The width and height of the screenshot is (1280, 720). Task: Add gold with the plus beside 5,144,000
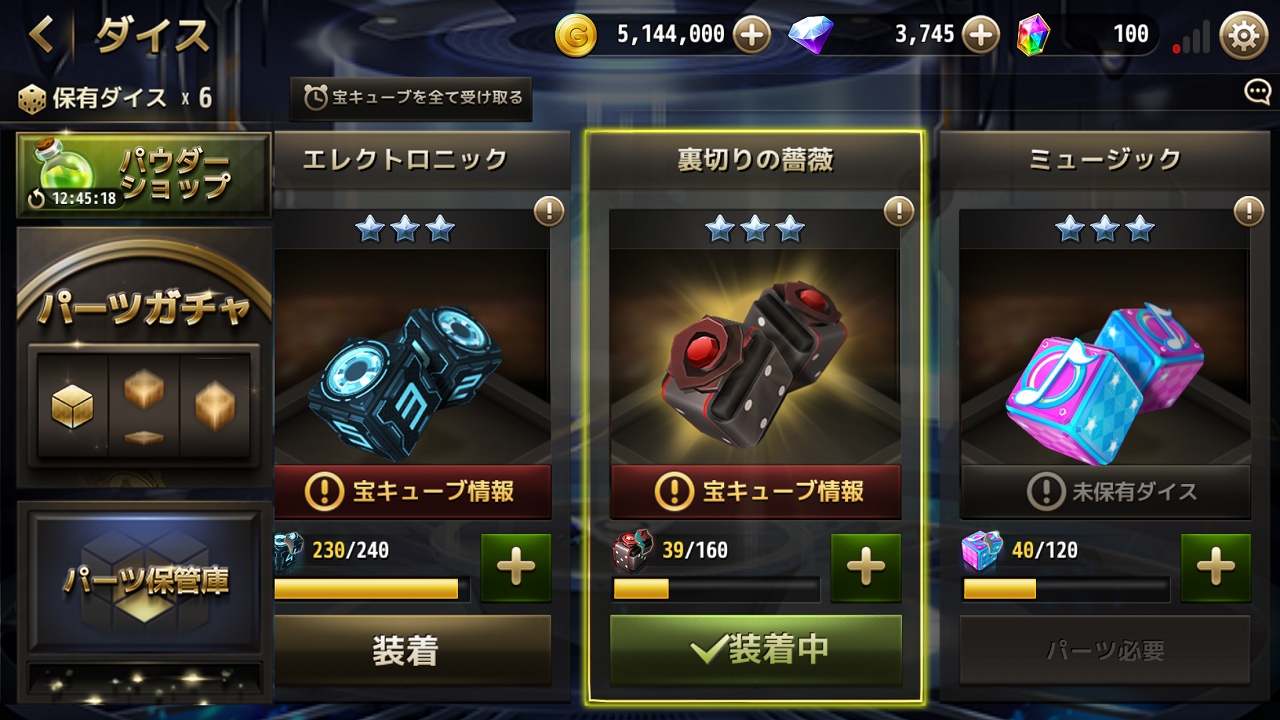[752, 36]
